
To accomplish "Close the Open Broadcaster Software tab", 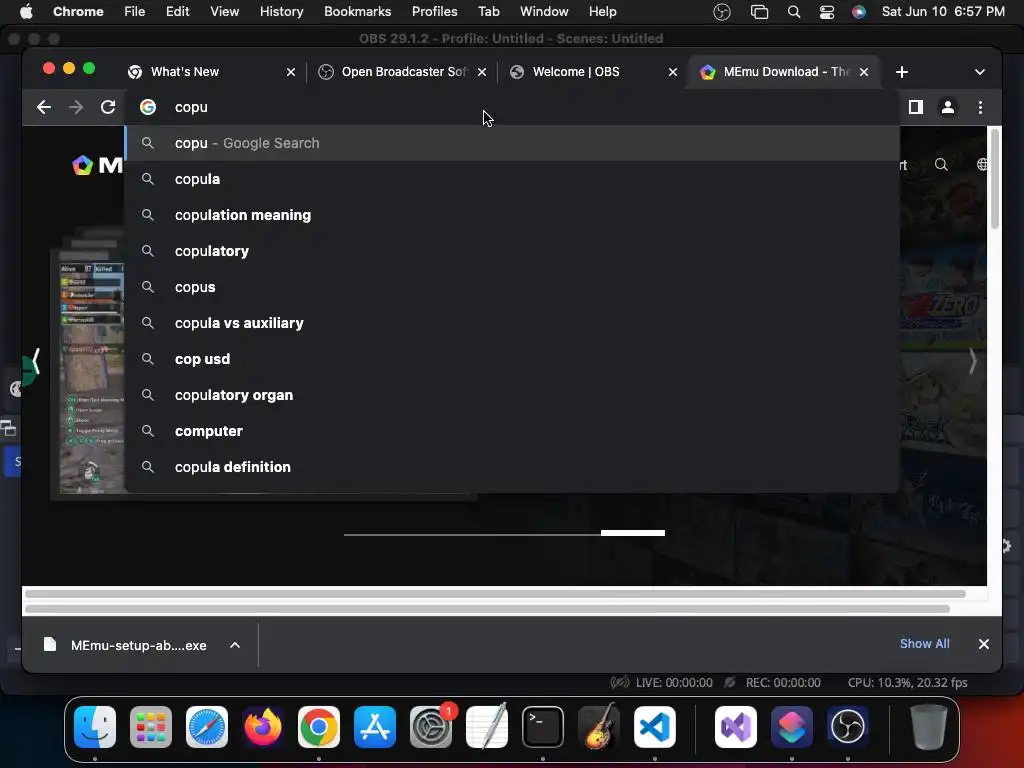I will 482,72.
